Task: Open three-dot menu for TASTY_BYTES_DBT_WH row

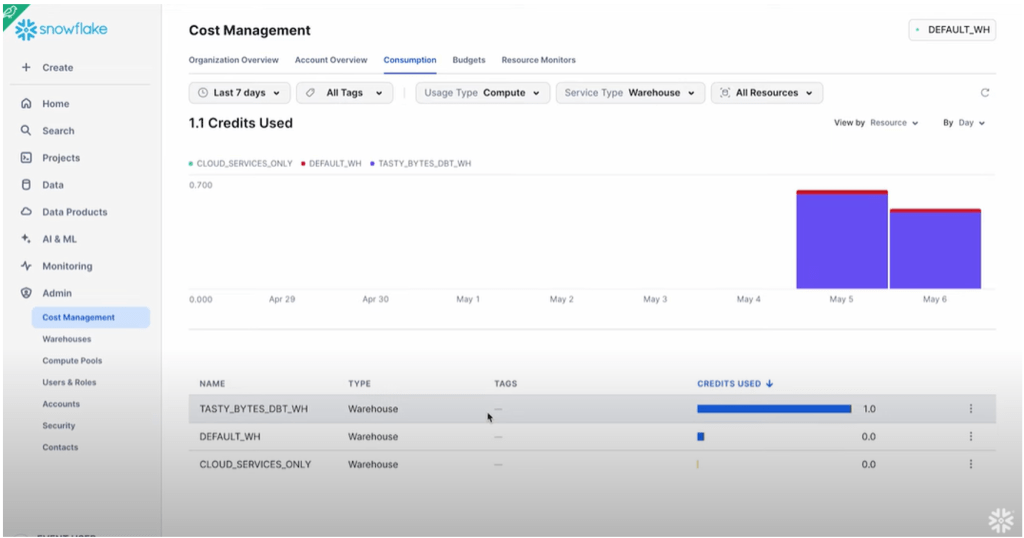Action: coord(970,409)
